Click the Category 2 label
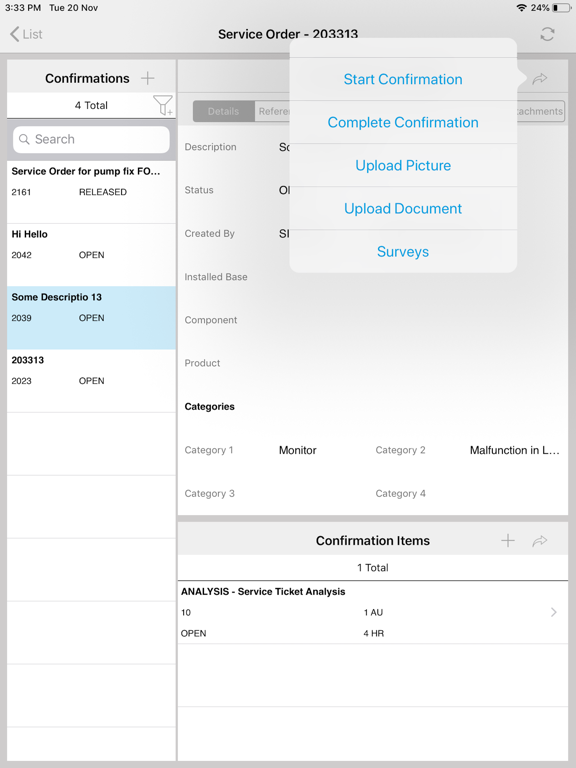The width and height of the screenshot is (576, 768). 401,450
